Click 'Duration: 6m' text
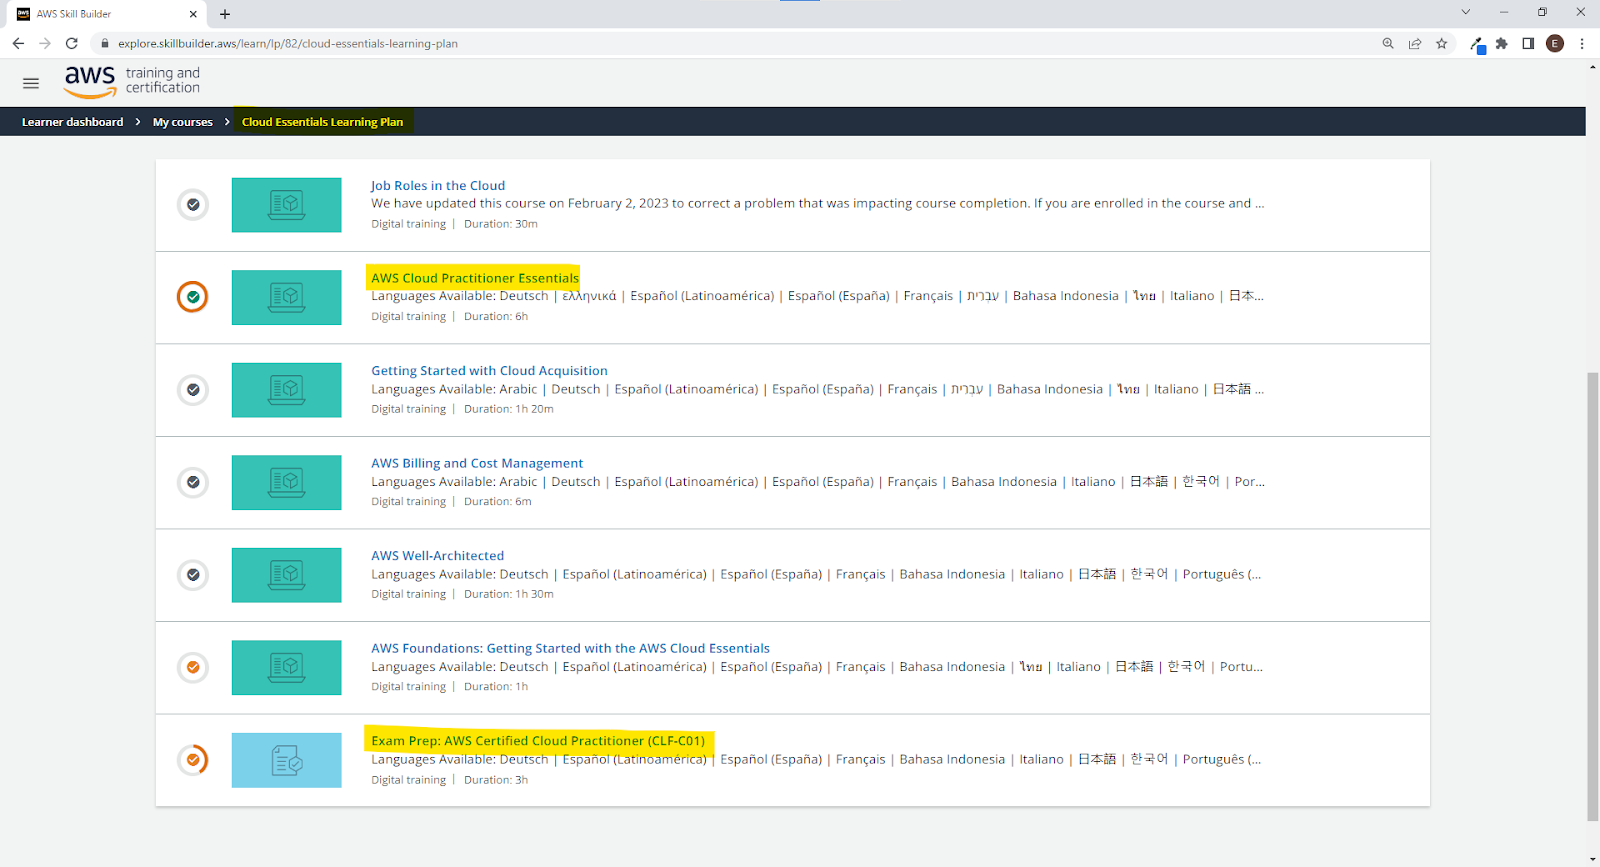 click(497, 502)
